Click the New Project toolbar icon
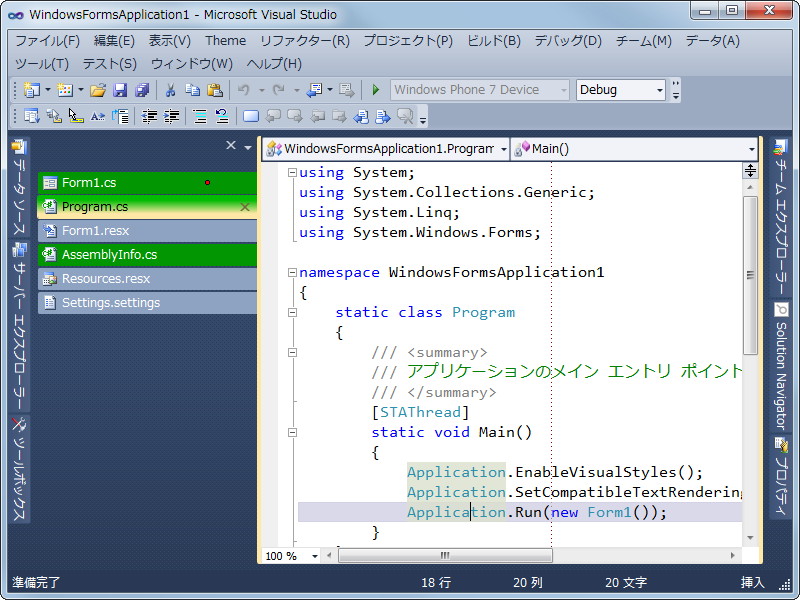Image resolution: width=800 pixels, height=600 pixels. (x=31, y=90)
